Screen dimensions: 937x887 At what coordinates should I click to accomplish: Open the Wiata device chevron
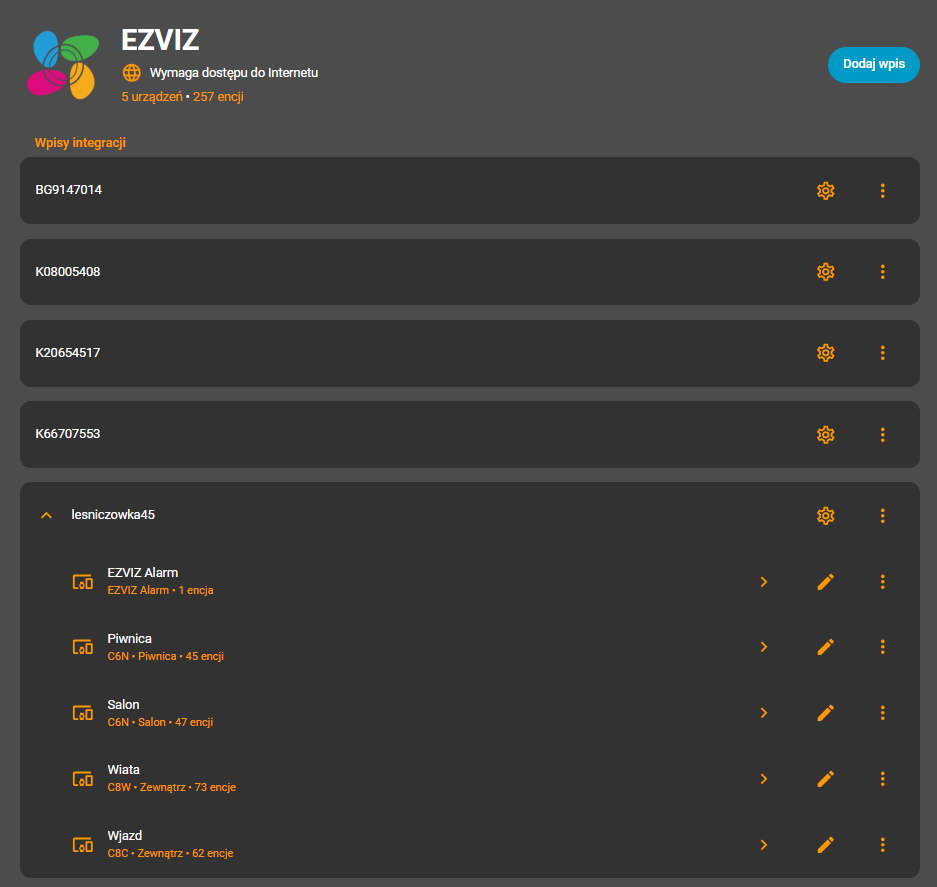(764, 779)
